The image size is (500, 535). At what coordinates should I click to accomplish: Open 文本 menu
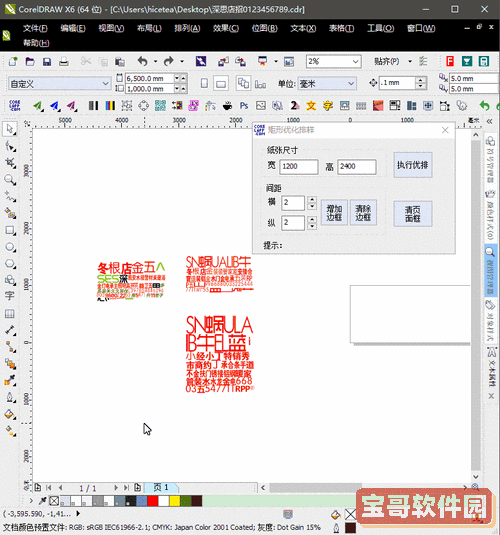pos(303,28)
